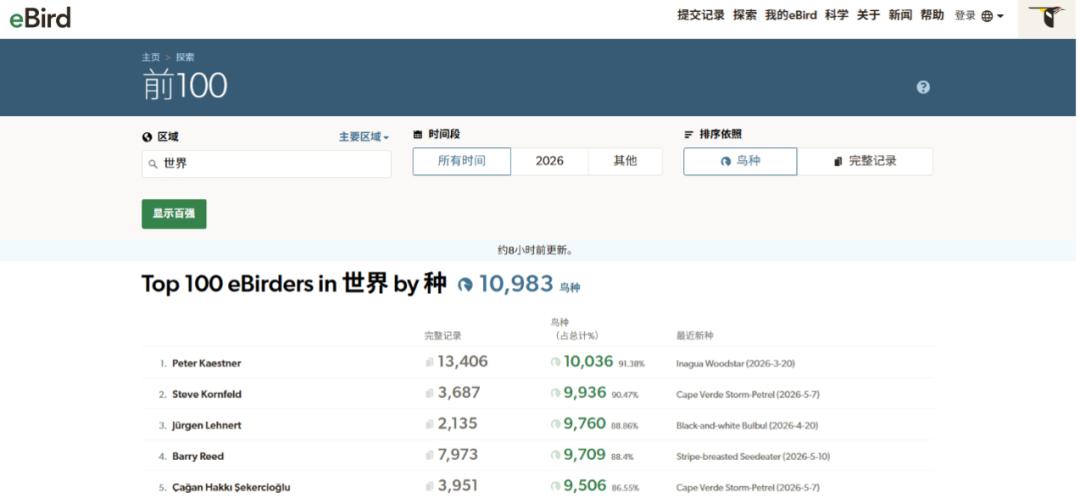Click the 最近新种 column header

695,335
